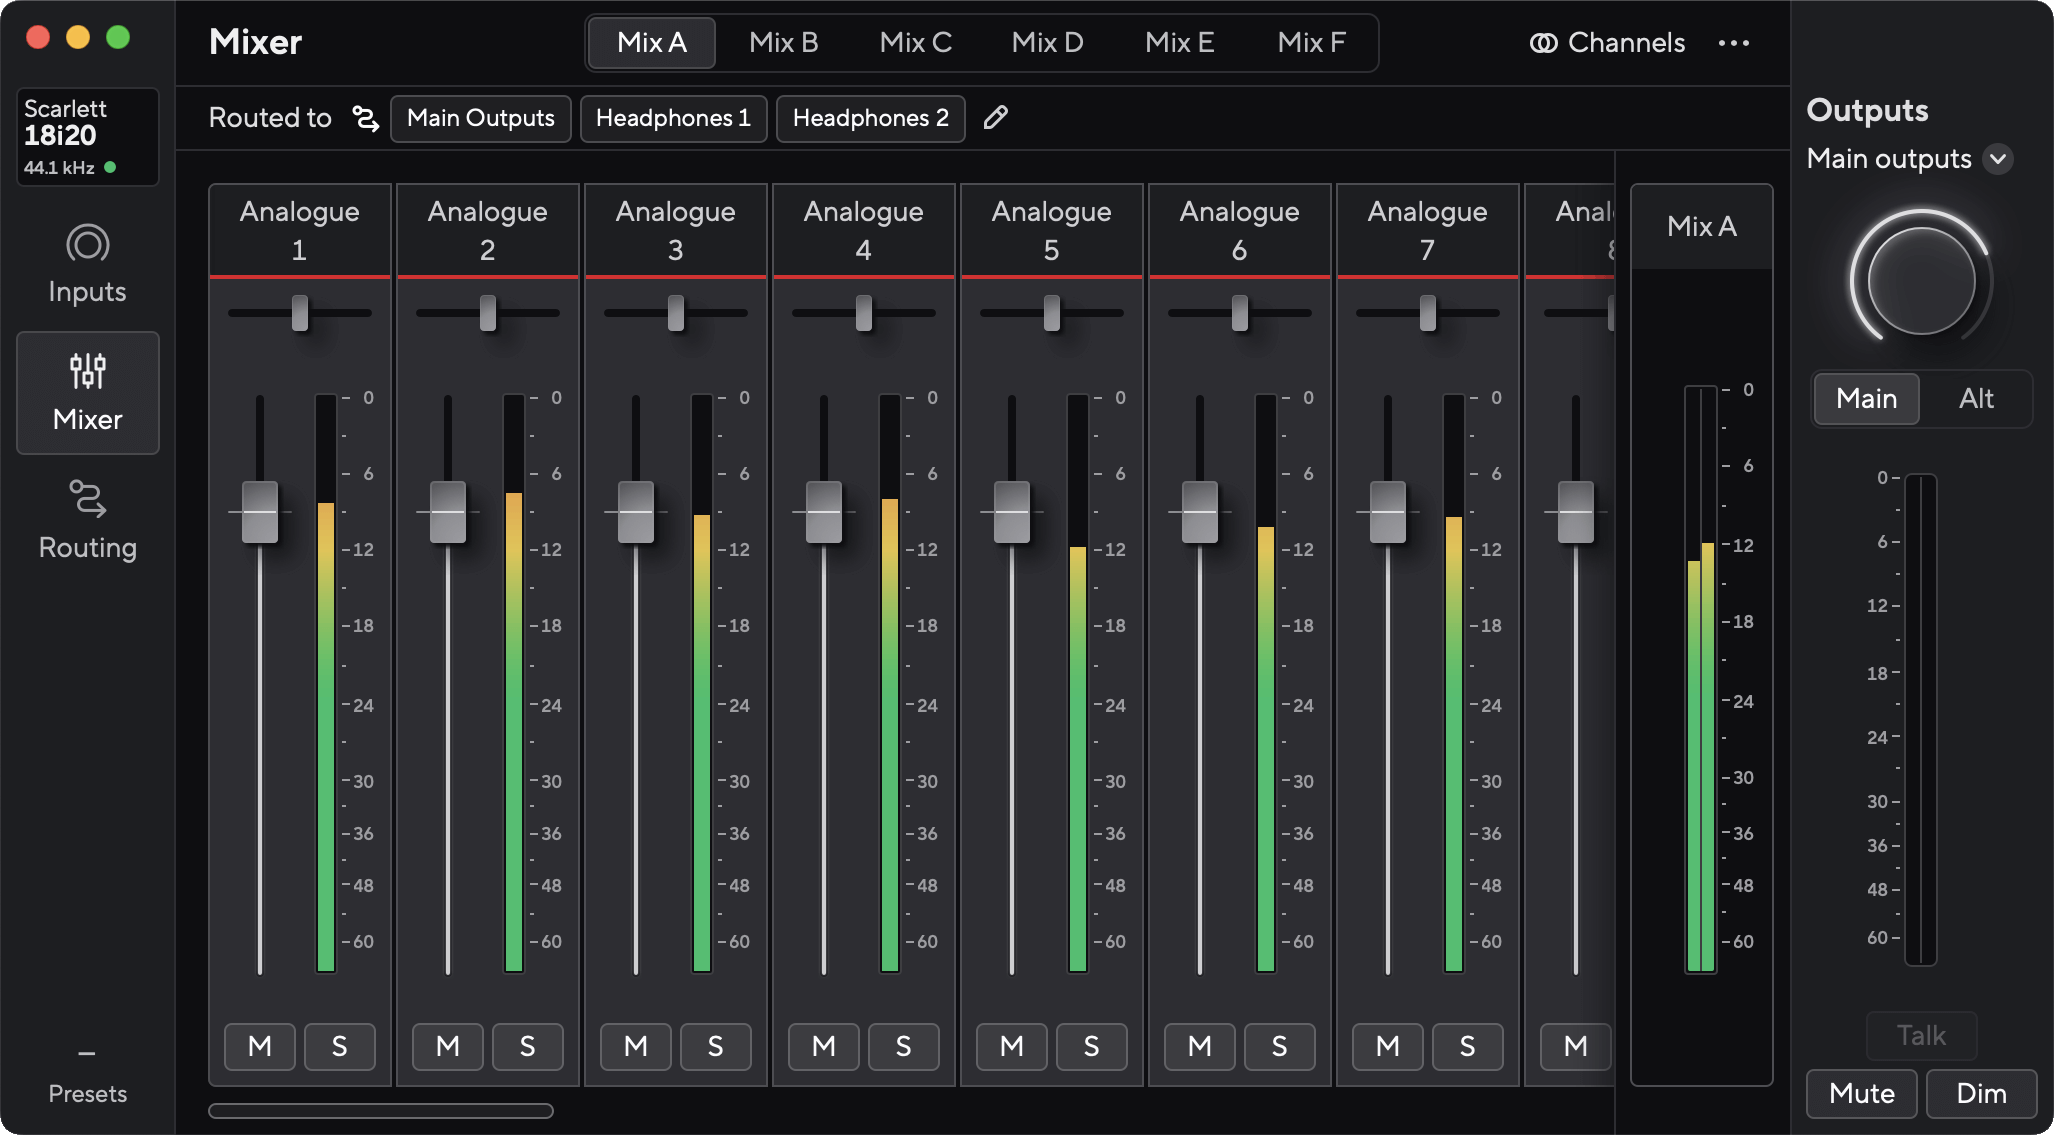The image size is (2054, 1135).
Task: Click the Analogue 1 channel name
Action: click(300, 230)
